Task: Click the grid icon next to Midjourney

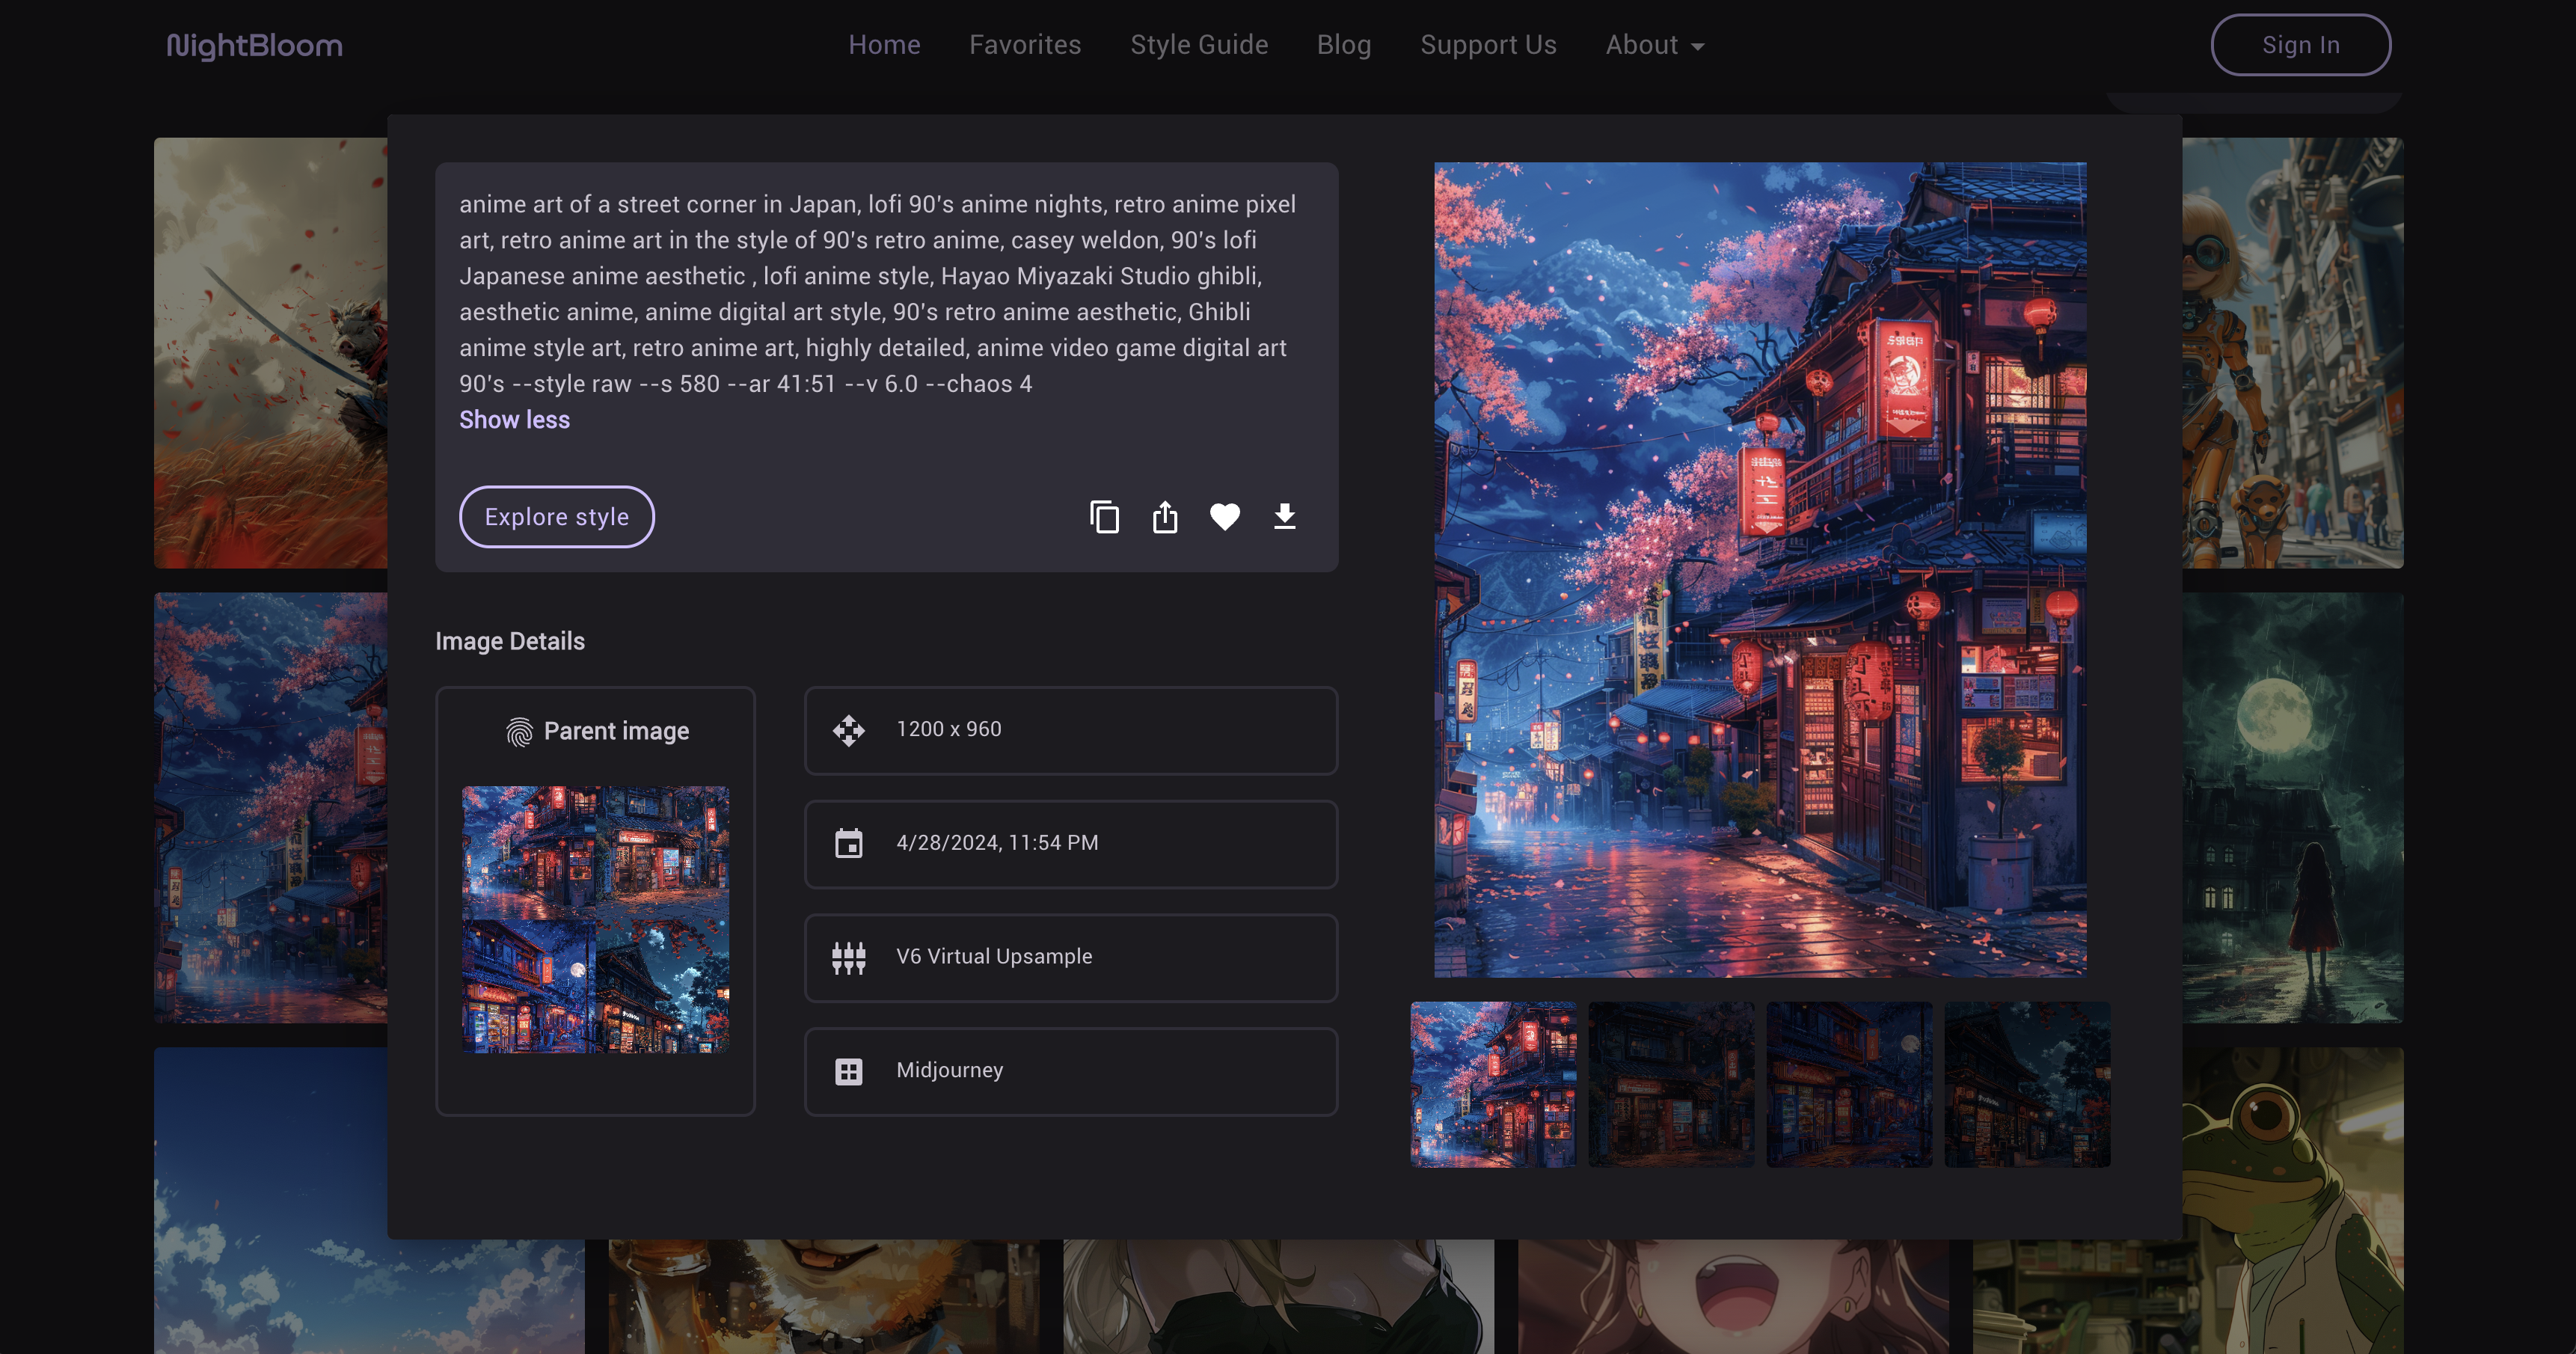Action: coord(849,1072)
